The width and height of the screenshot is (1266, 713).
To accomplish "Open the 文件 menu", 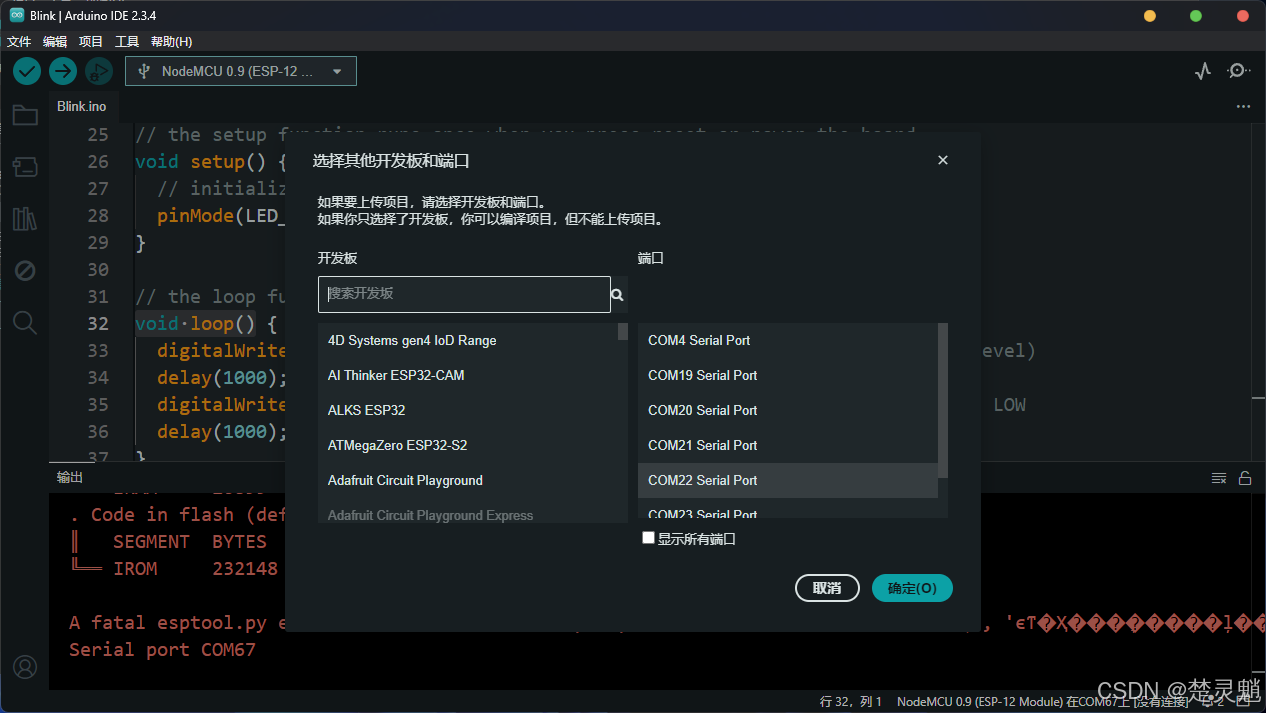I will point(19,42).
